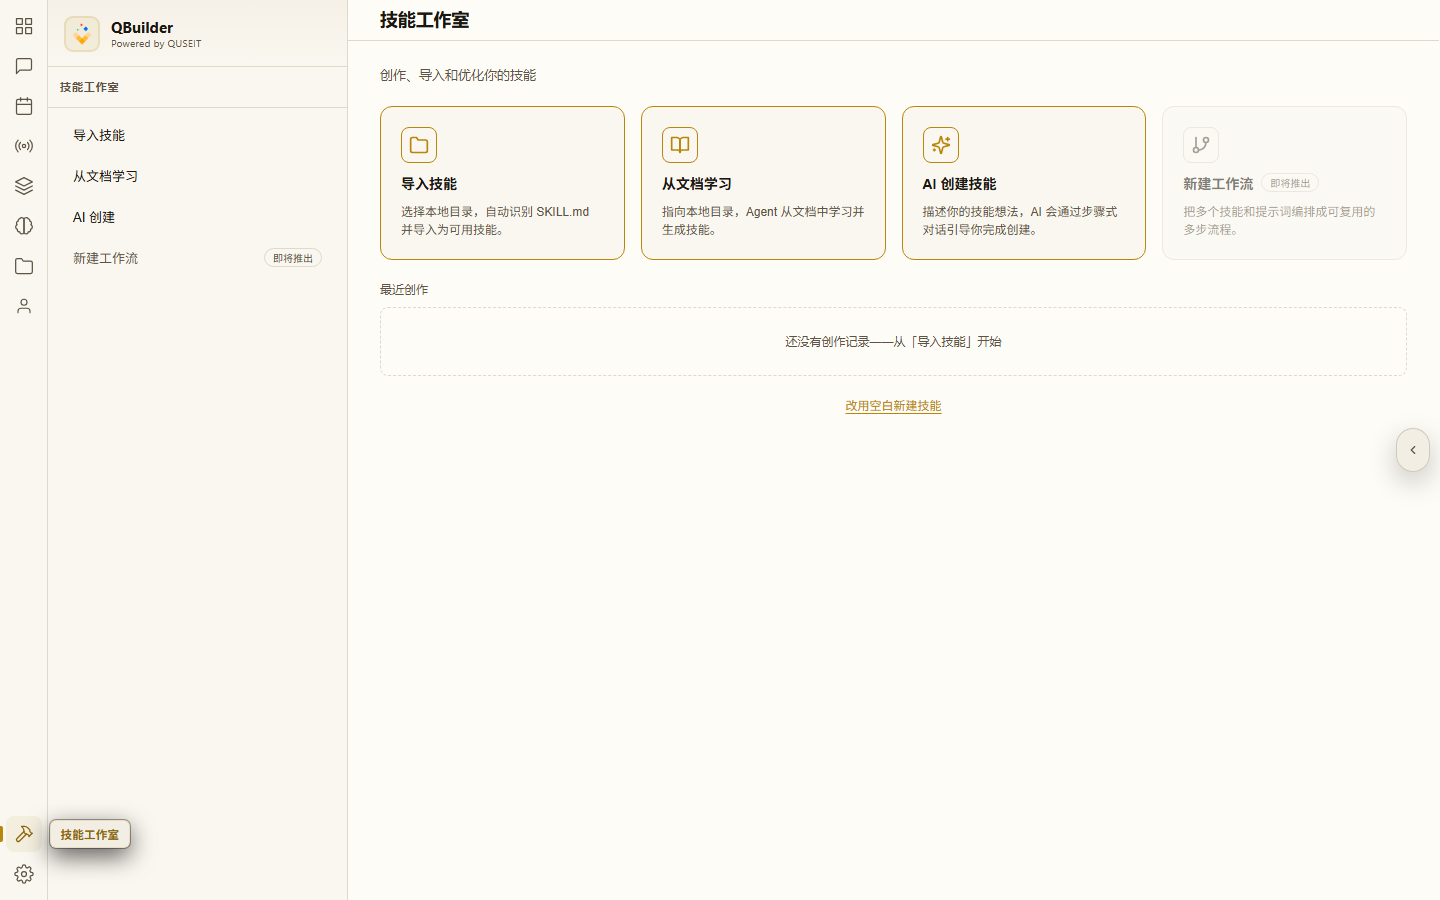Open the settings gear icon
This screenshot has width=1440, height=900.
pos(24,874)
